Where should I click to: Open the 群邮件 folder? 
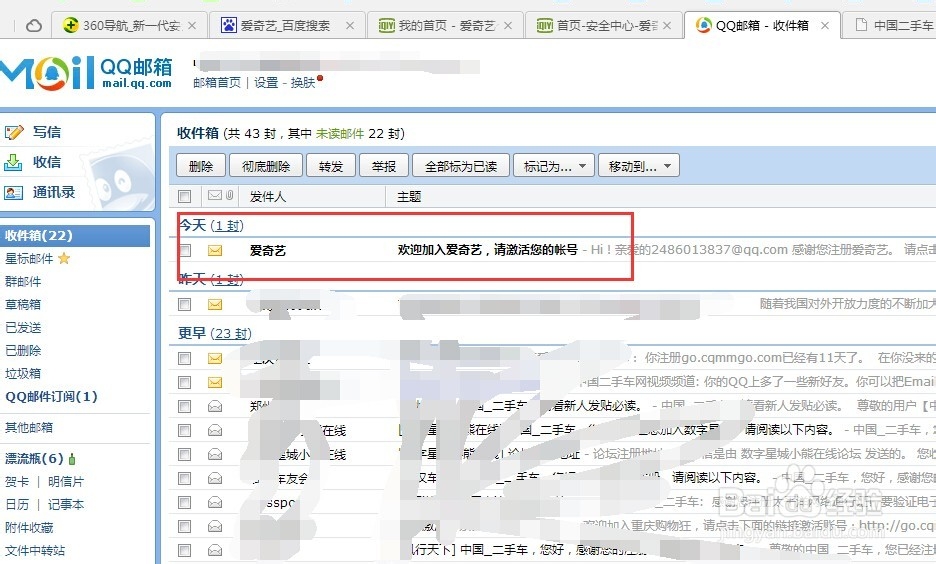click(x=23, y=281)
